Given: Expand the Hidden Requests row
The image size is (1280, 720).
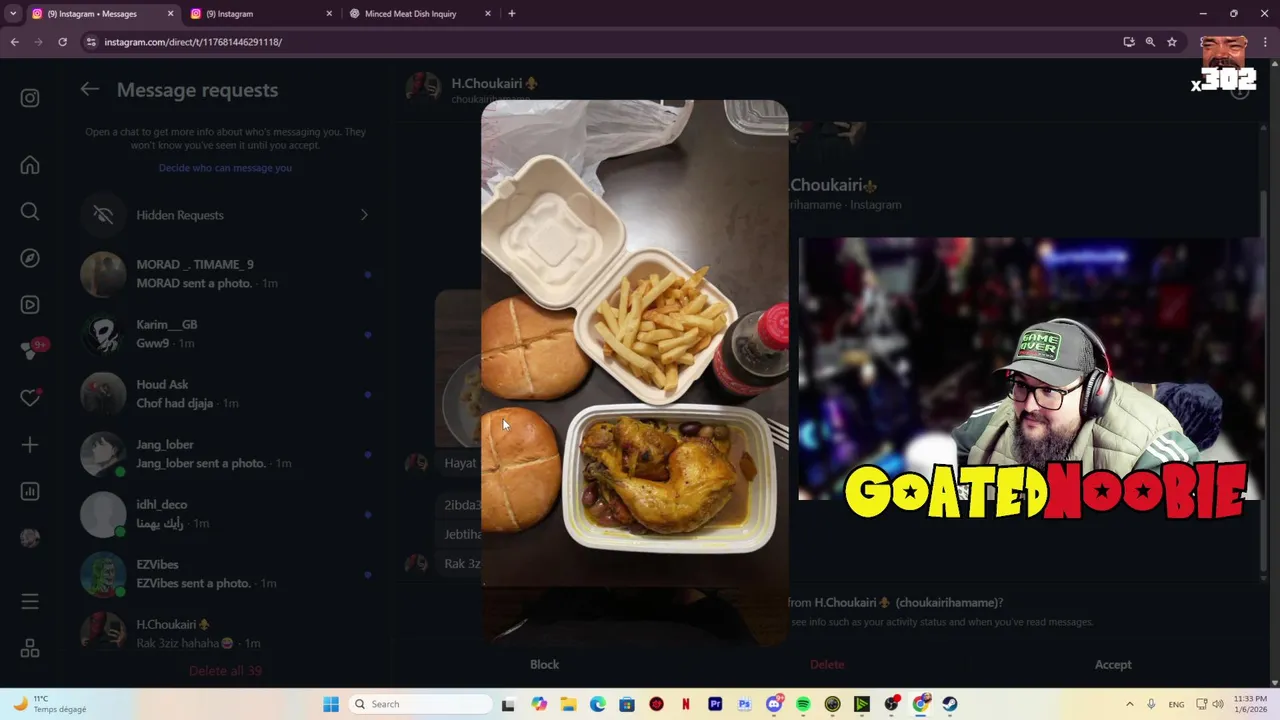Looking at the screenshot, I should pyautogui.click(x=225, y=215).
